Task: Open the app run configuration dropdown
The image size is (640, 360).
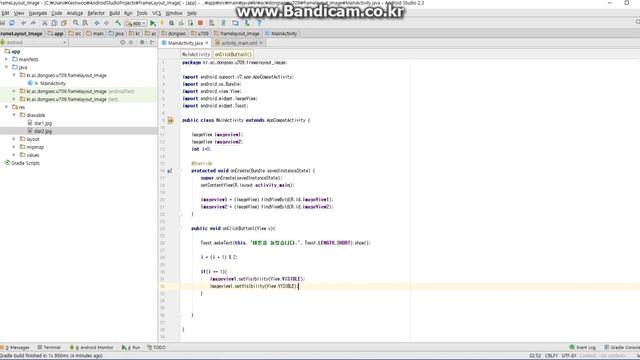Action: (x=136, y=23)
